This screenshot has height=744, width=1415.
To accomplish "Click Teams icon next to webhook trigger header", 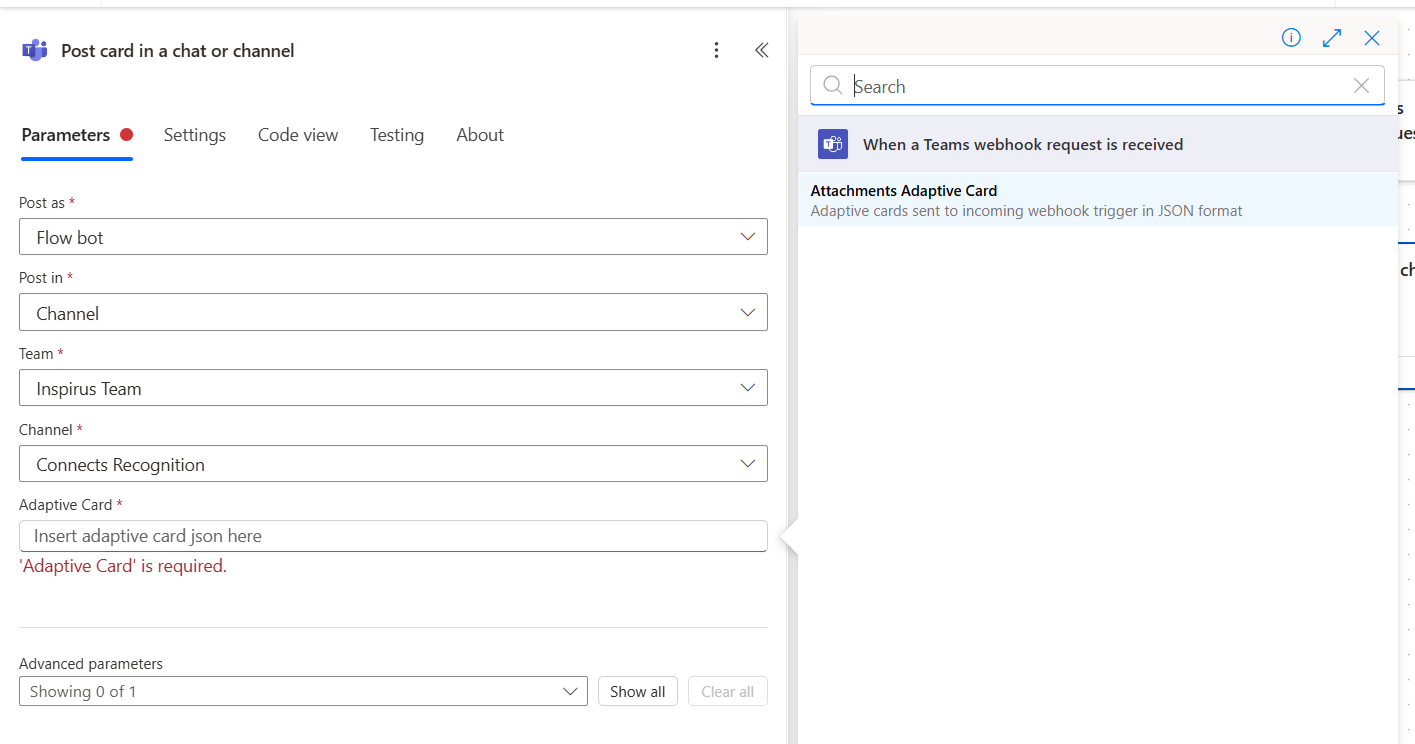I will [833, 144].
